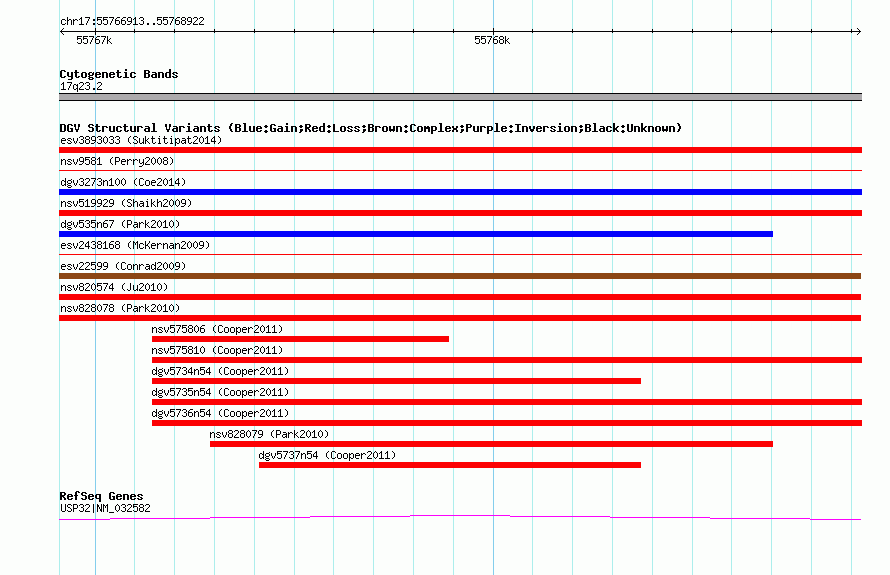Select the red bar for dgv5735n54
Image resolution: width=890 pixels, height=575 pixels.
click(507, 402)
